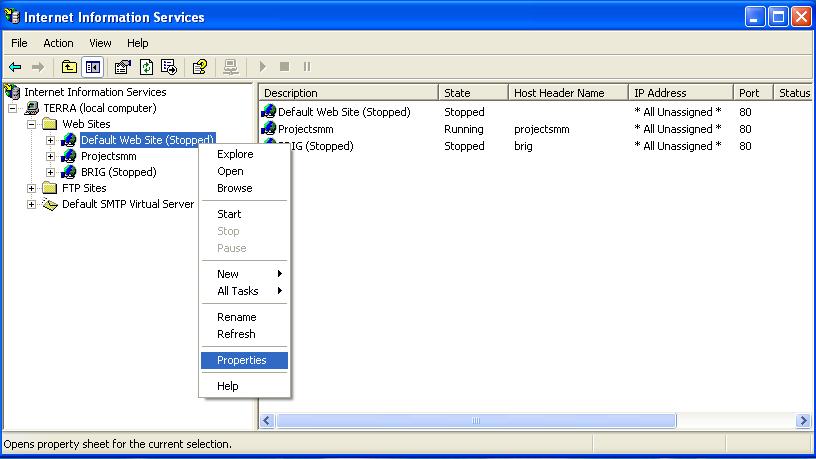Open the Action menu
This screenshot has height=459, width=816.
point(58,43)
